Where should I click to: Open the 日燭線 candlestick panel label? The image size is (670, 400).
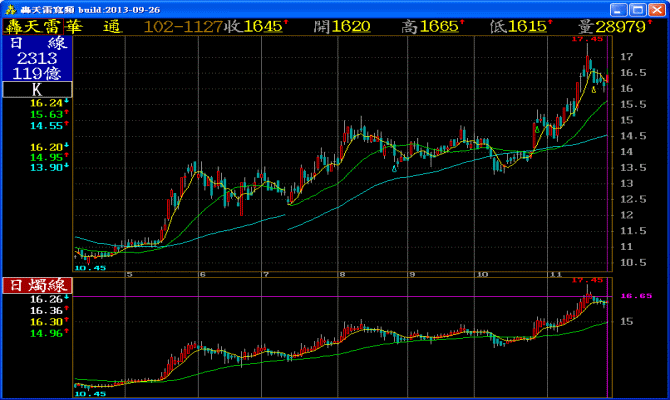click(34, 286)
